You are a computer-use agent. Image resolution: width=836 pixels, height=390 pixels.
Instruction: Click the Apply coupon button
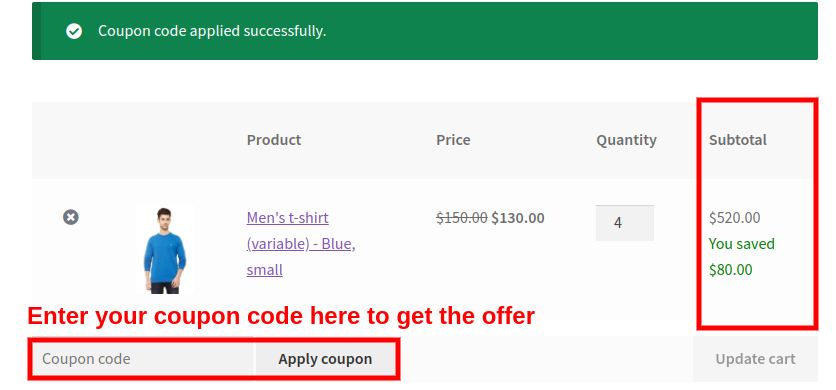325,359
